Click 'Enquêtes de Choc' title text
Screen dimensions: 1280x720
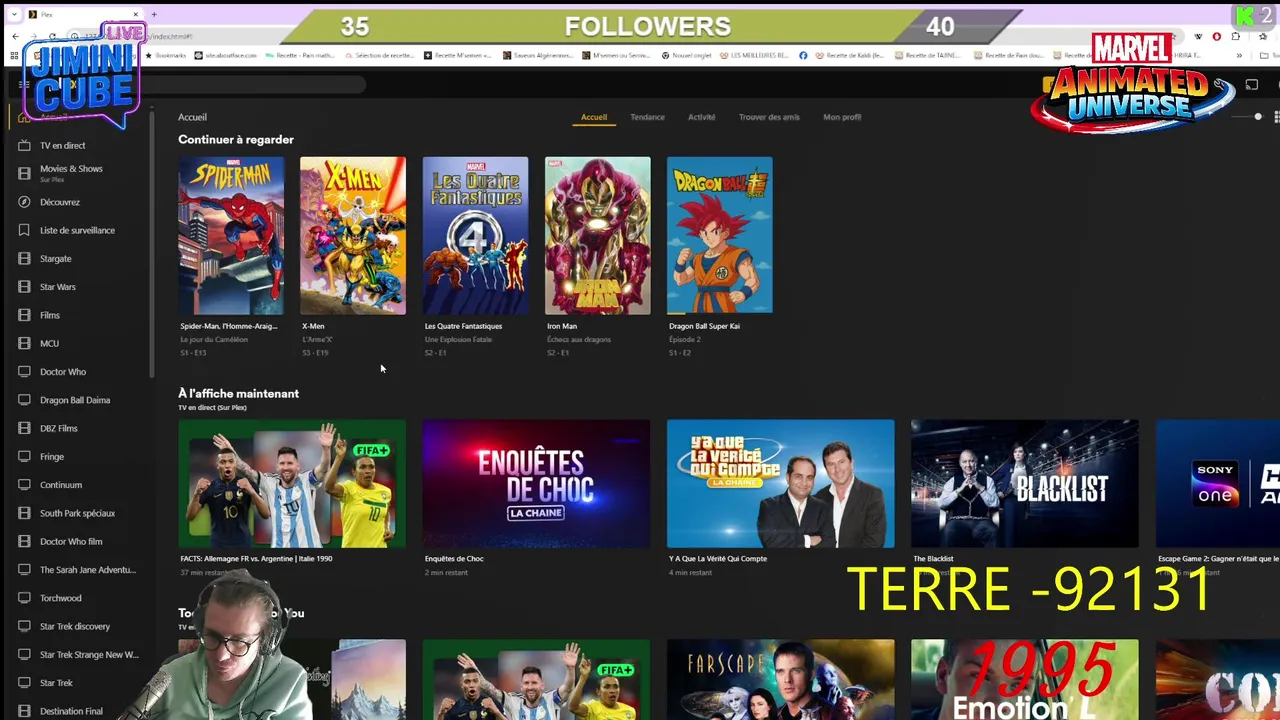tap(454, 559)
